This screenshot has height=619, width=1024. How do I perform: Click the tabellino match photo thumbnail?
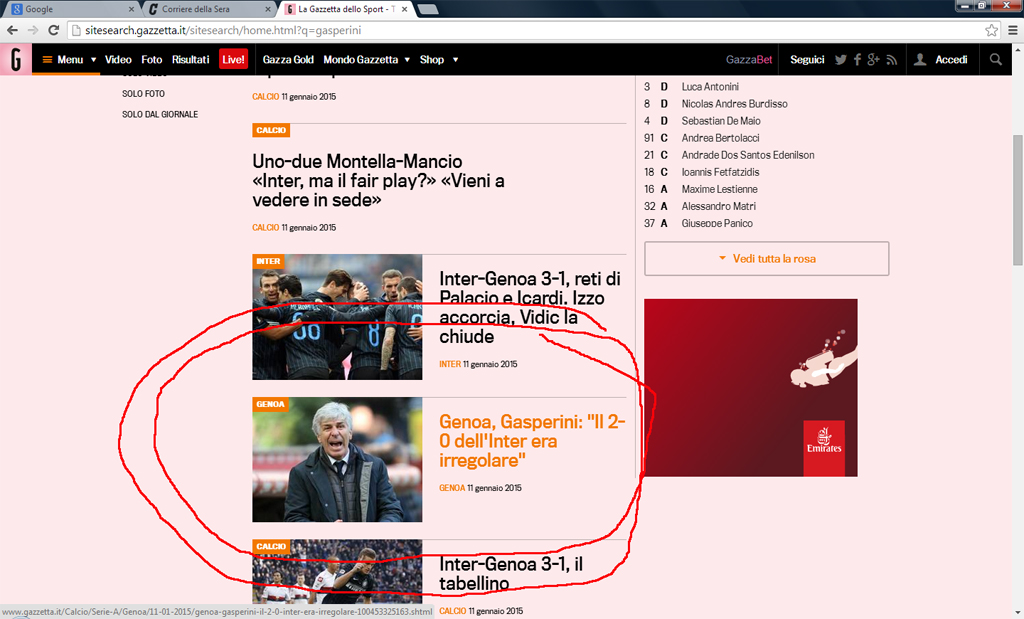point(337,571)
